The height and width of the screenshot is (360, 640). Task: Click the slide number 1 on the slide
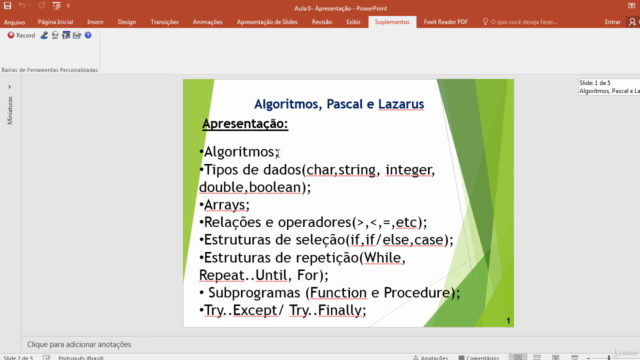[x=508, y=321]
